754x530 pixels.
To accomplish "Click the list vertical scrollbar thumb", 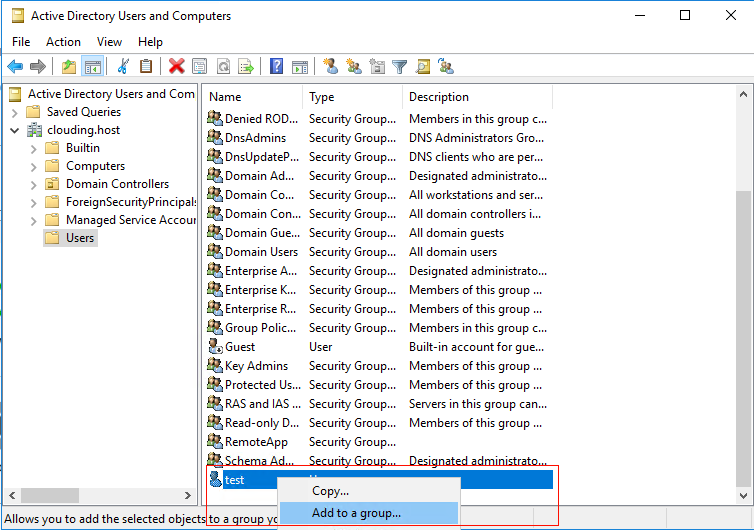I will coord(743,339).
